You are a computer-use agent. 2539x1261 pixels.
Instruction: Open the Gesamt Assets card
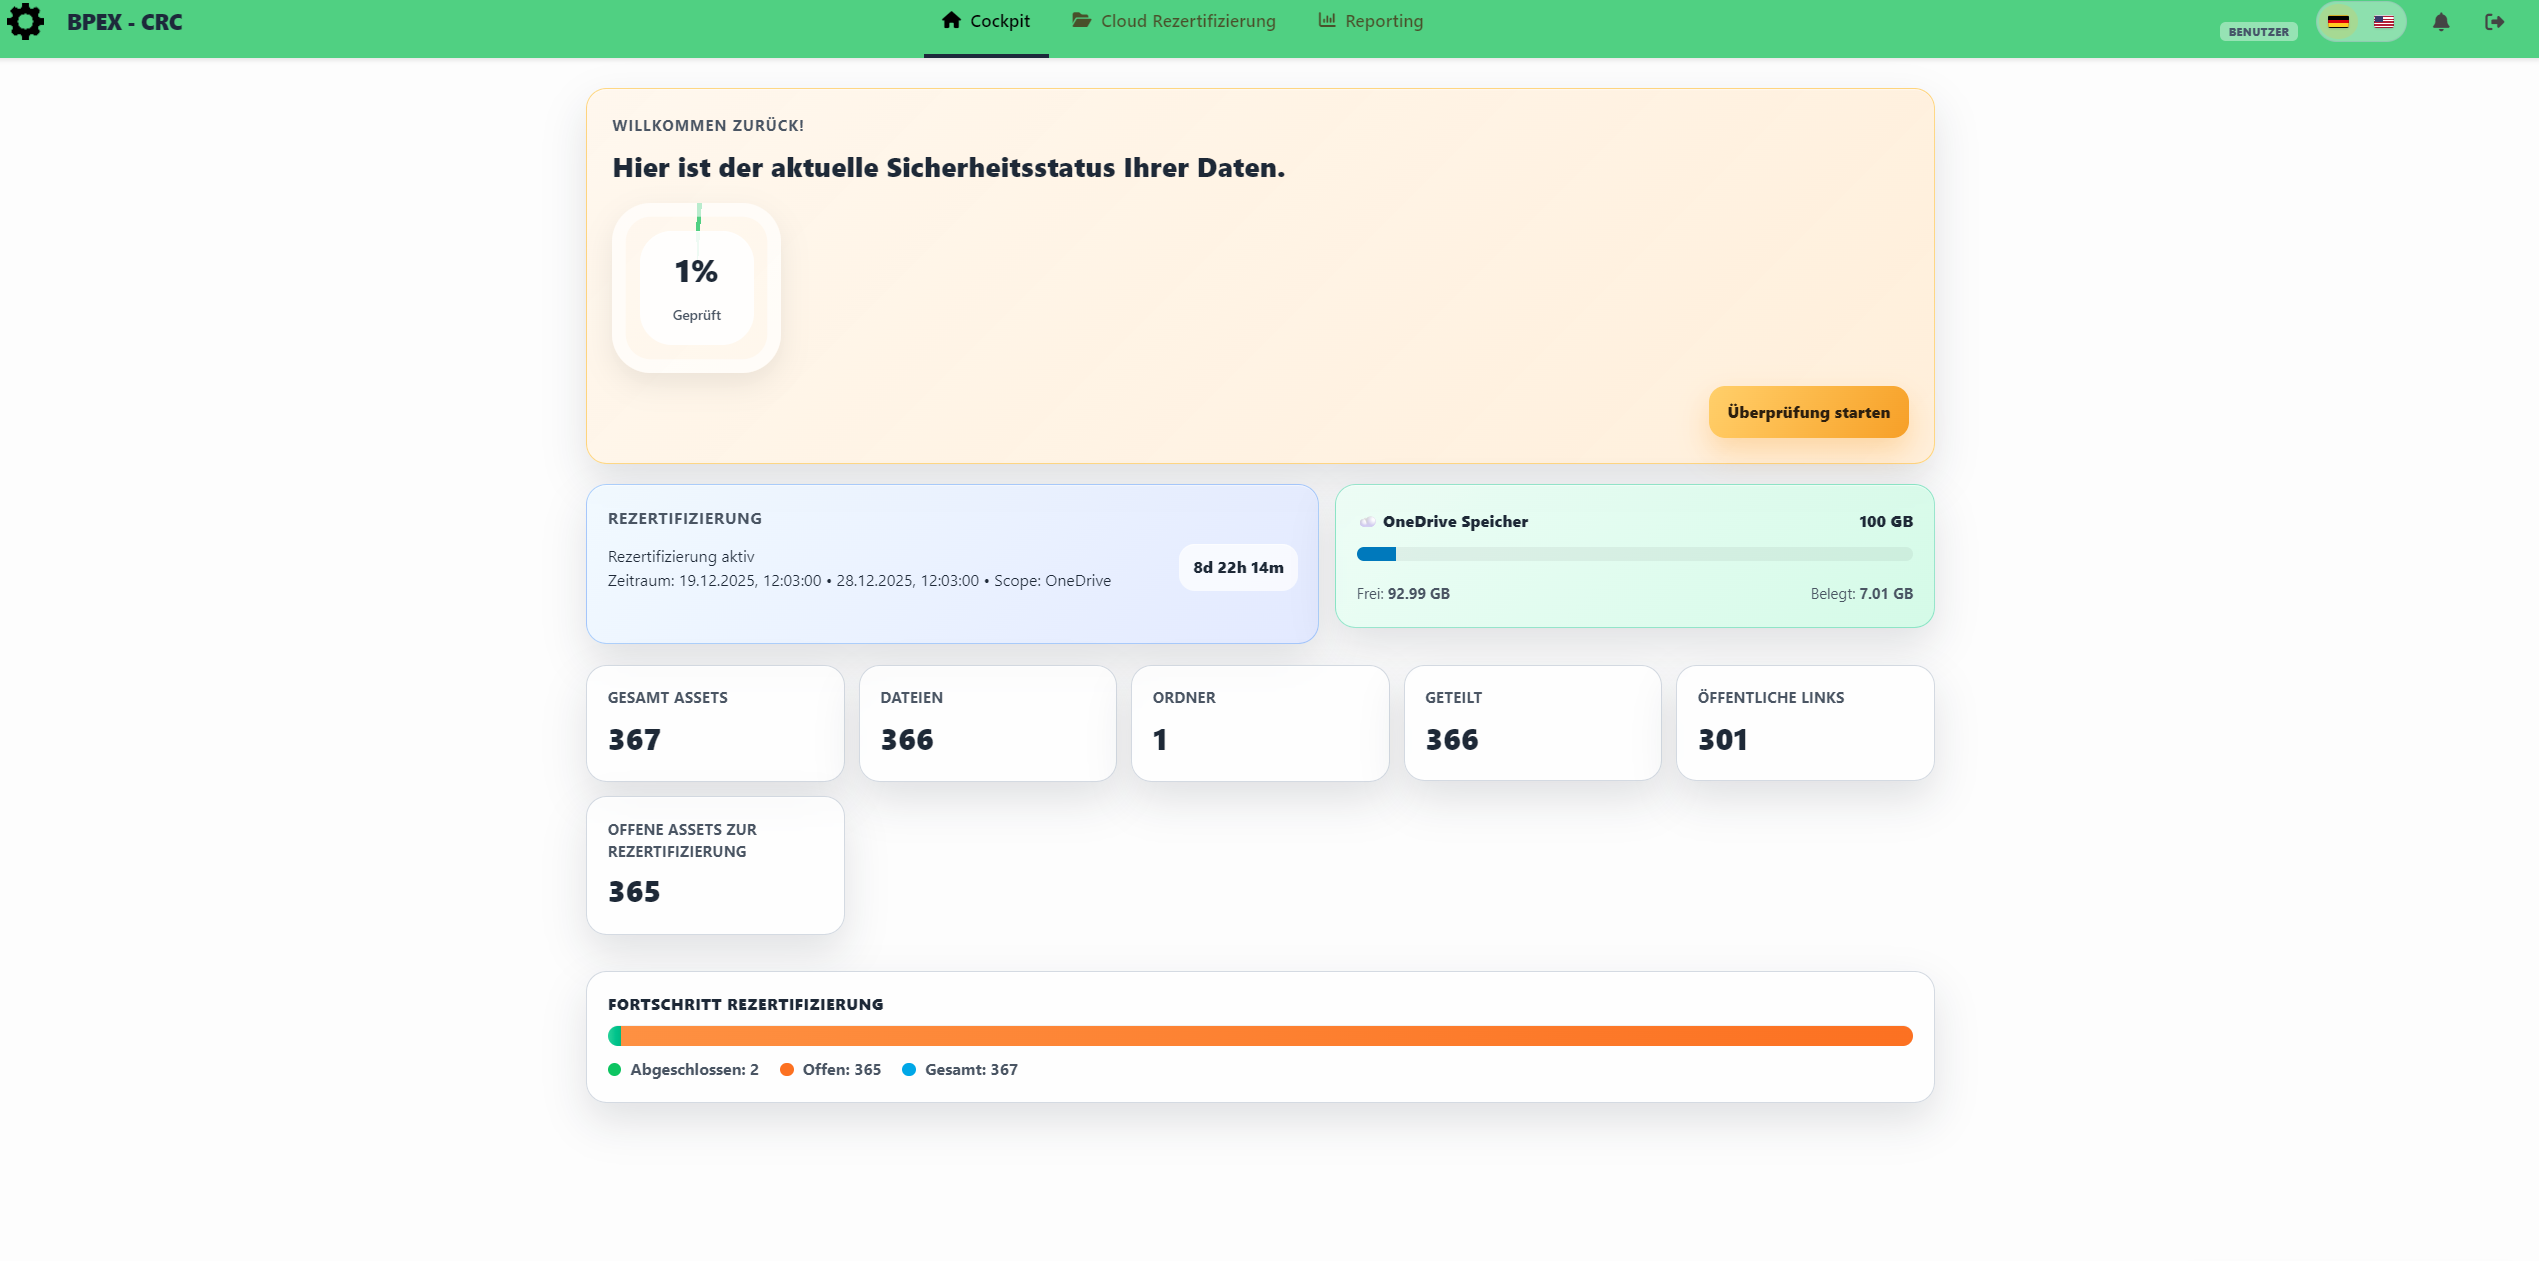[x=715, y=723]
